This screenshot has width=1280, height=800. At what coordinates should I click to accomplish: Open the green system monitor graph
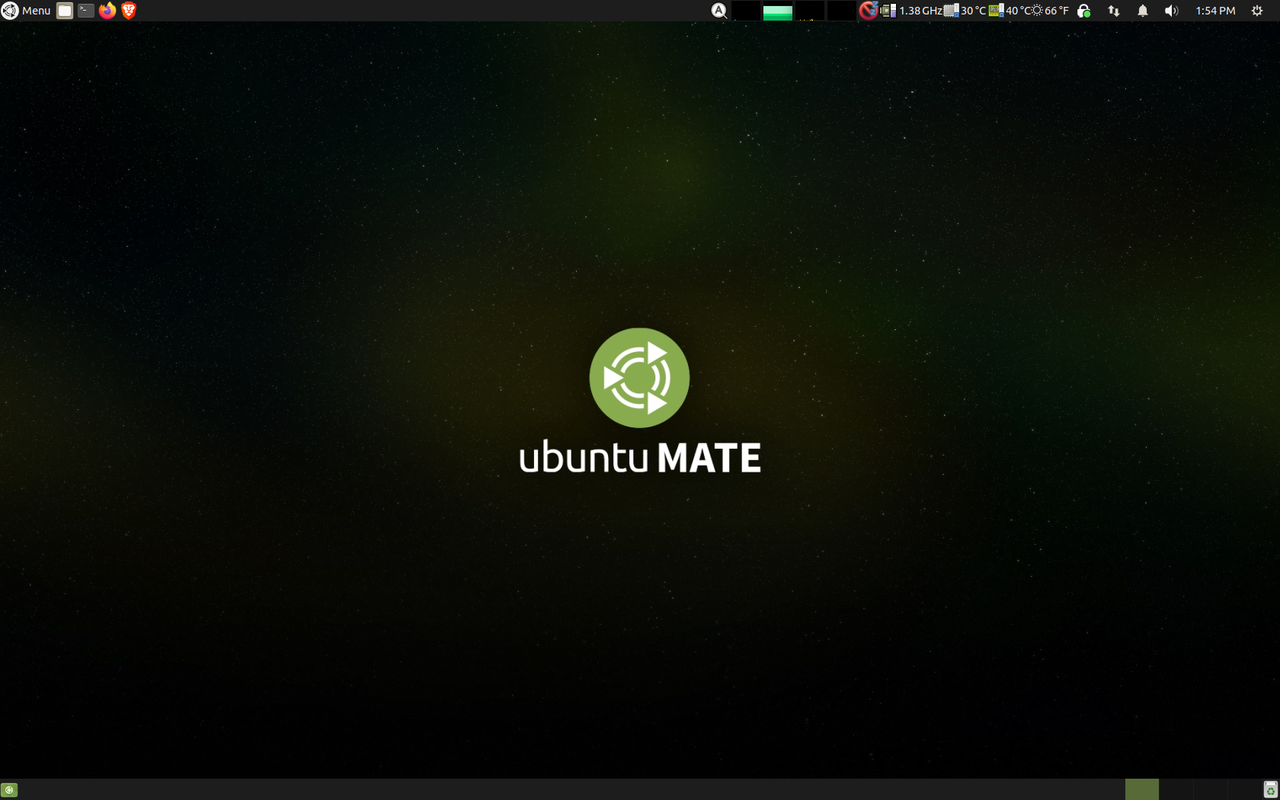(777, 11)
